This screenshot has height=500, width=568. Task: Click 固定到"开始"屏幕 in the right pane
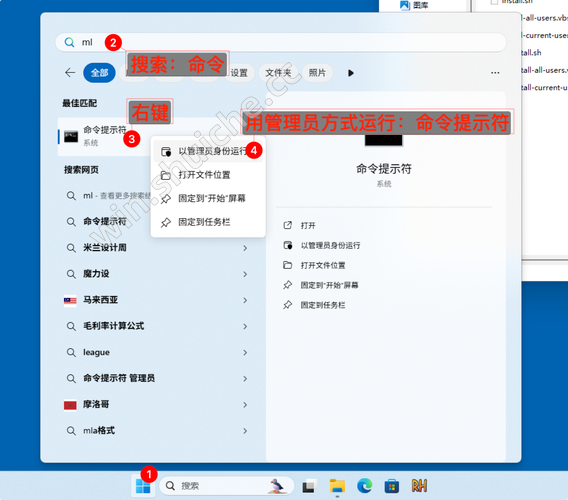click(329, 285)
